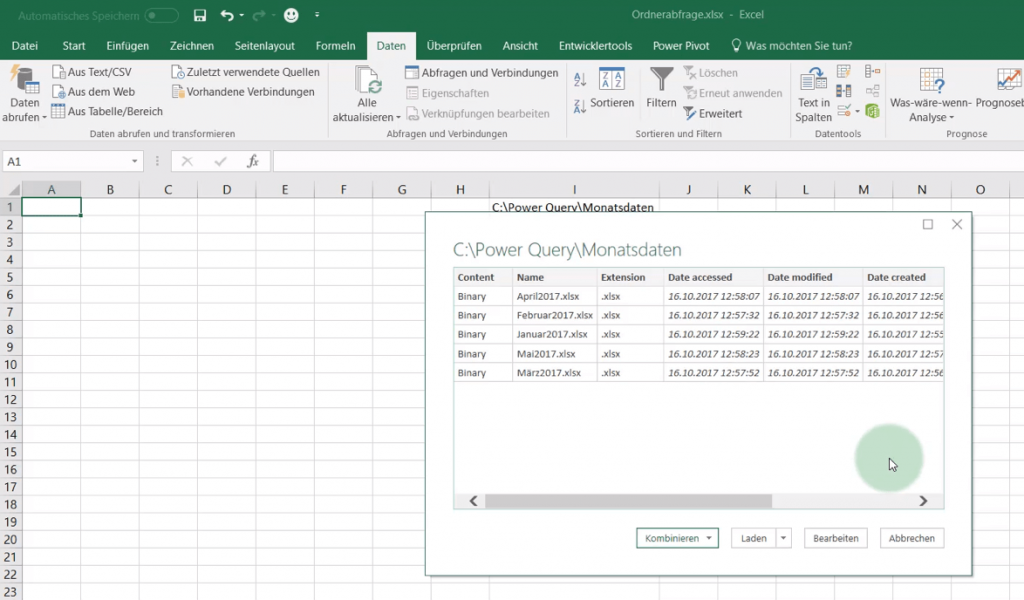Click the Redo arrow icon
Image resolution: width=1024 pixels, height=600 pixels.
[x=259, y=15]
